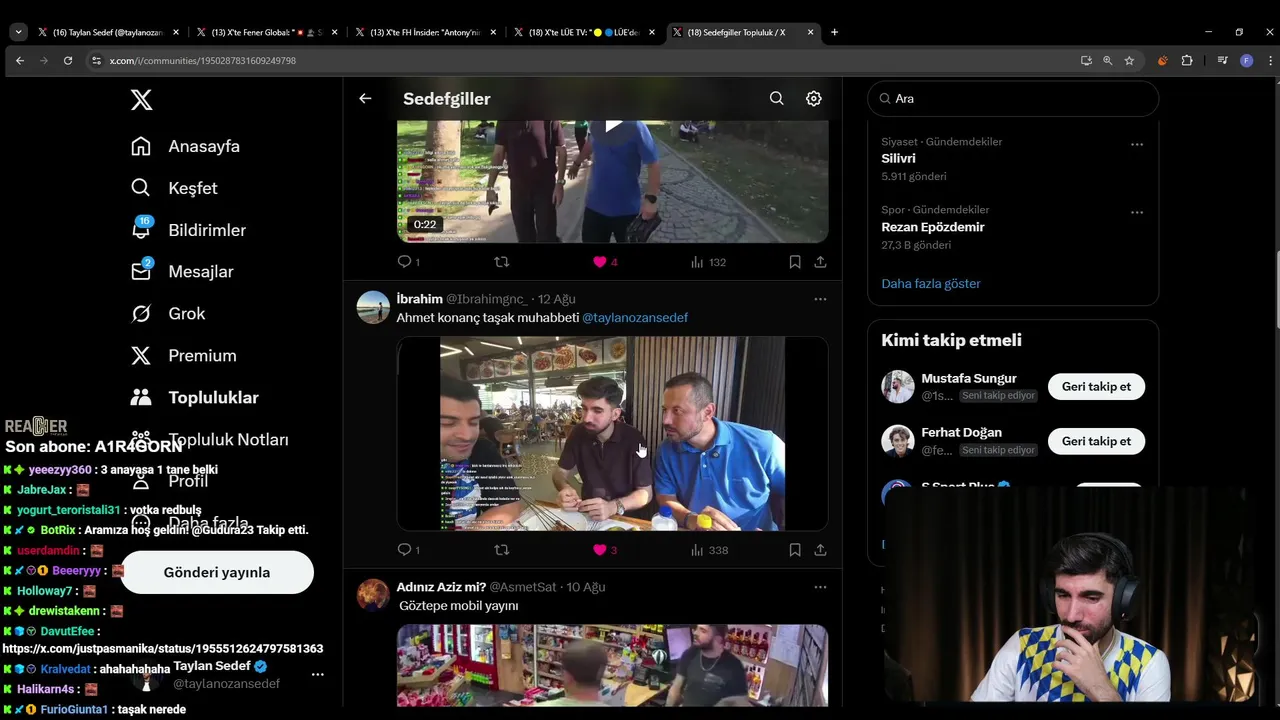Open account menu for Taylan Sedef
The height and width of the screenshot is (720, 1280).
[x=317, y=675]
